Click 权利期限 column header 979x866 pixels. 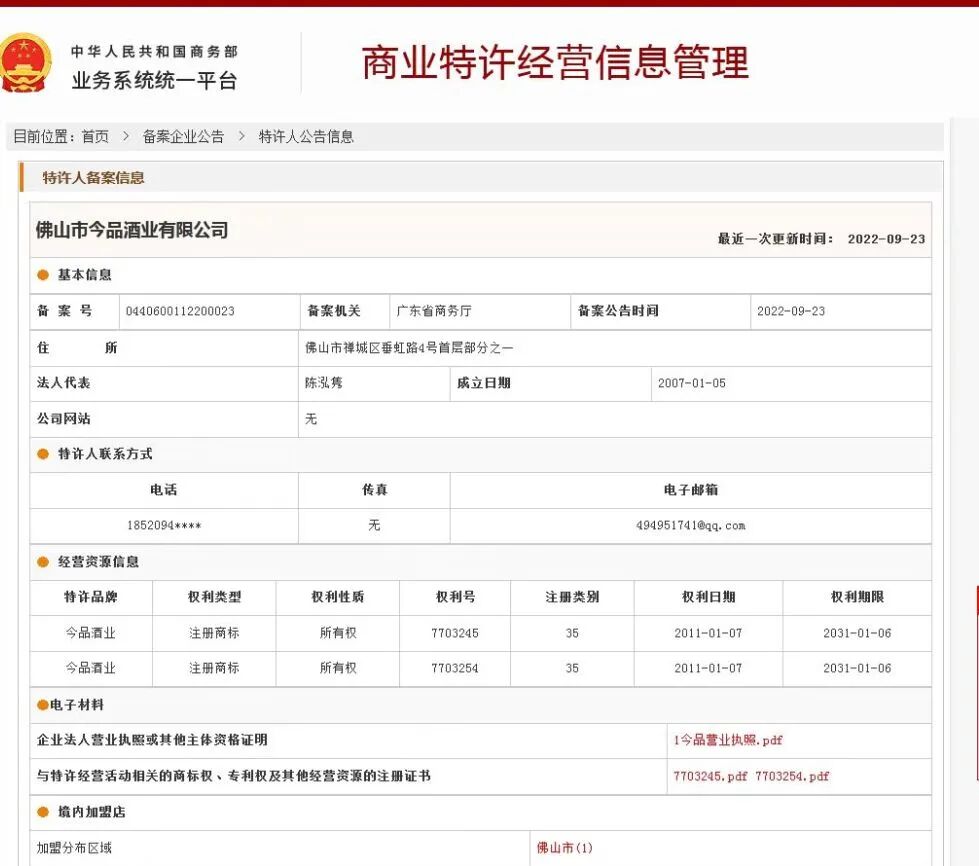coord(857,597)
